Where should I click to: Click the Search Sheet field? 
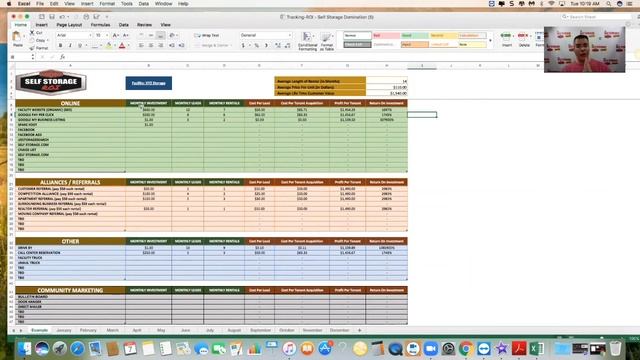pyautogui.click(x=596, y=17)
